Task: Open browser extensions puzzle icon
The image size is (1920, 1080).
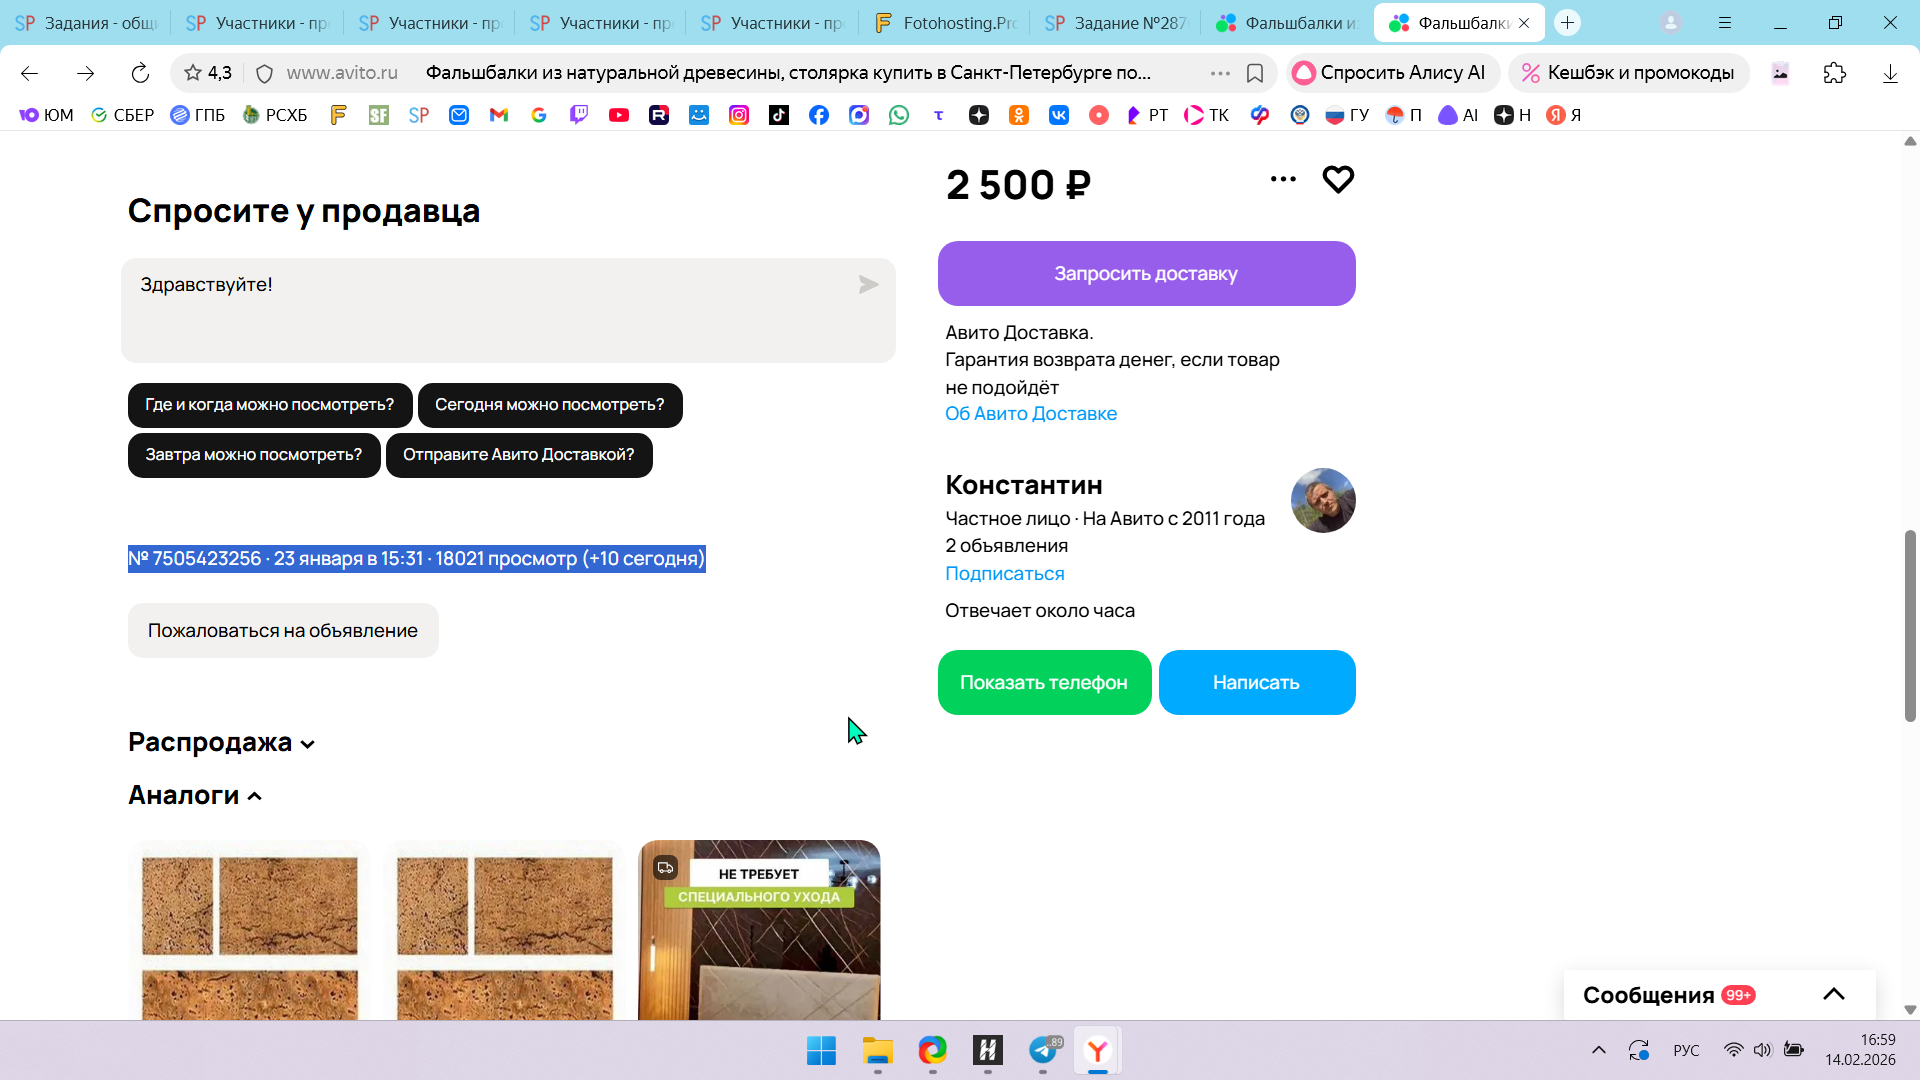Action: pos(1834,73)
